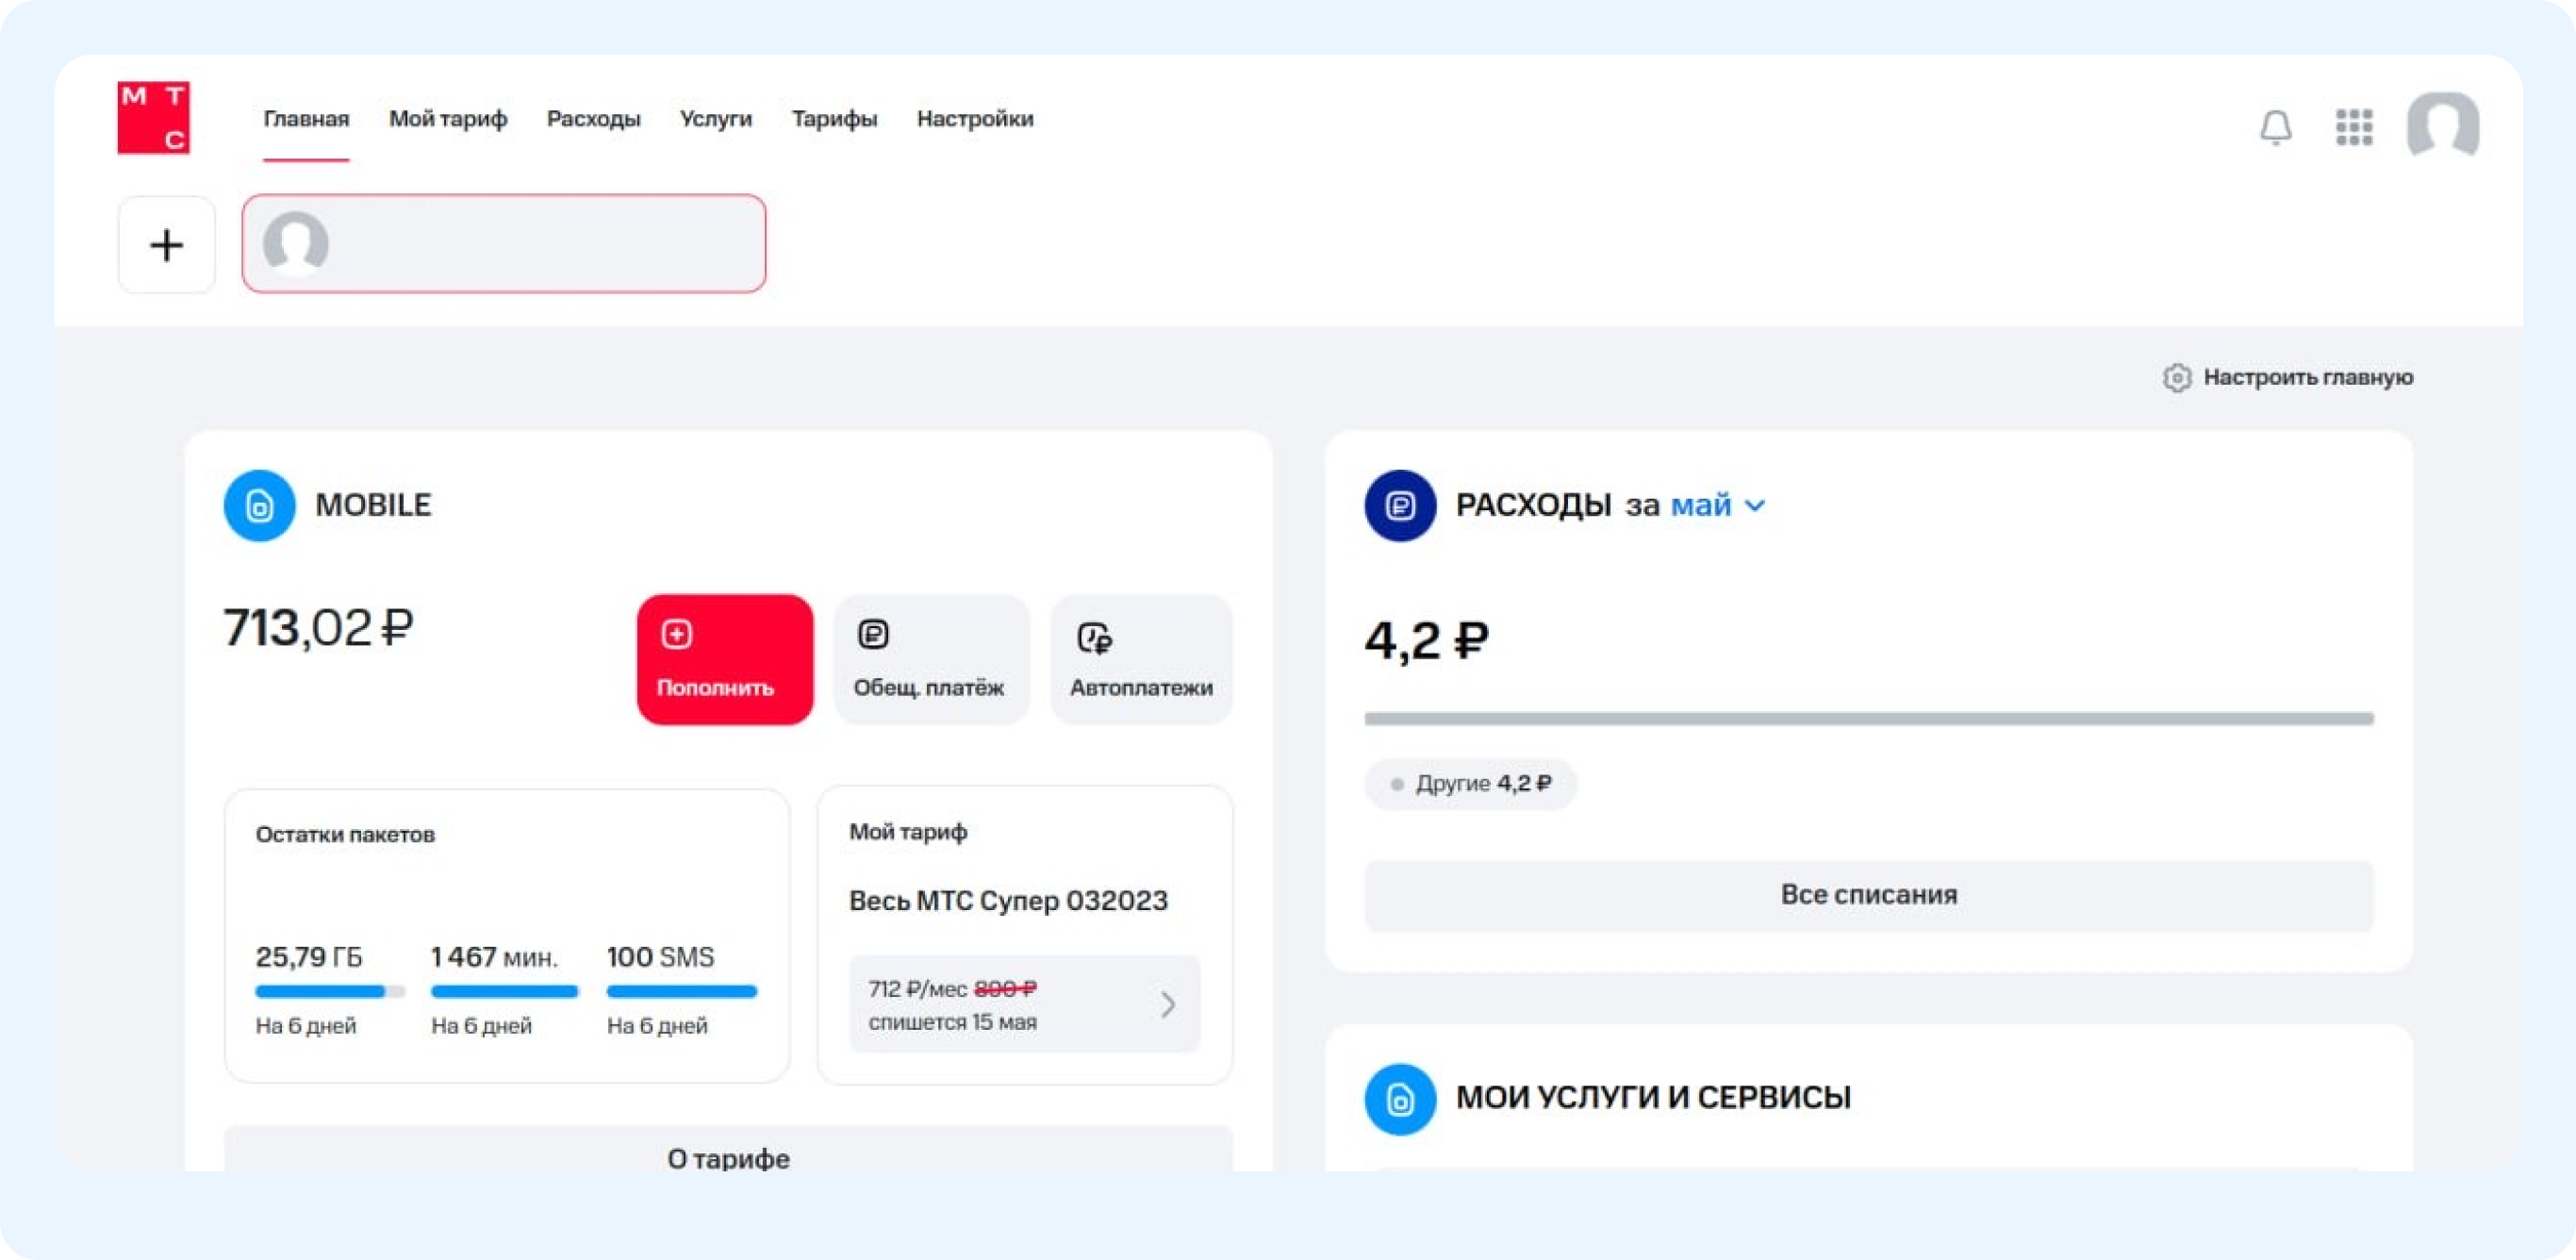Image resolution: width=2576 pixels, height=1260 pixels.
Task: Click the MTS red logo
Action: click(153, 118)
